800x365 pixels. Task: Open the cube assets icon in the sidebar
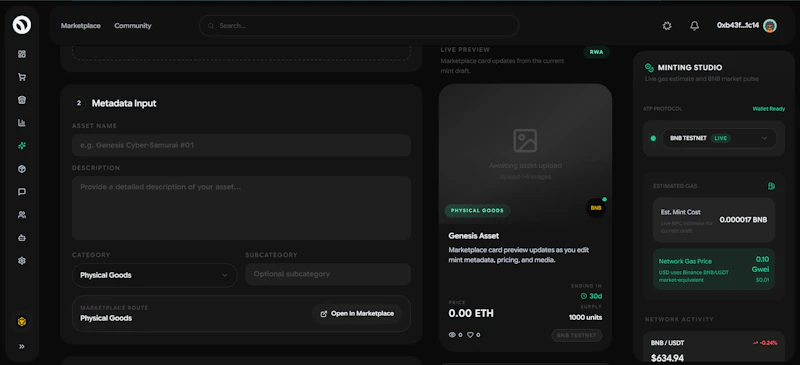(x=21, y=169)
